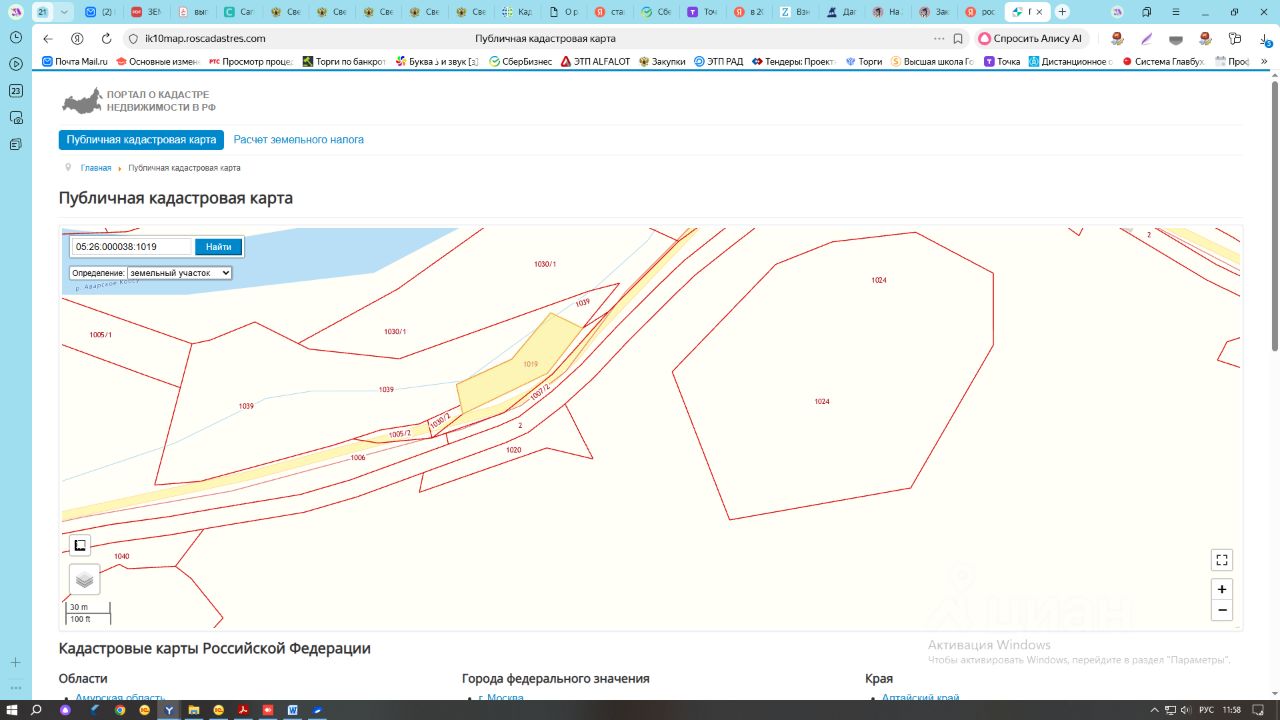This screenshot has height=720, width=1280.
Task: Open Word from the taskbar
Action: [293, 710]
